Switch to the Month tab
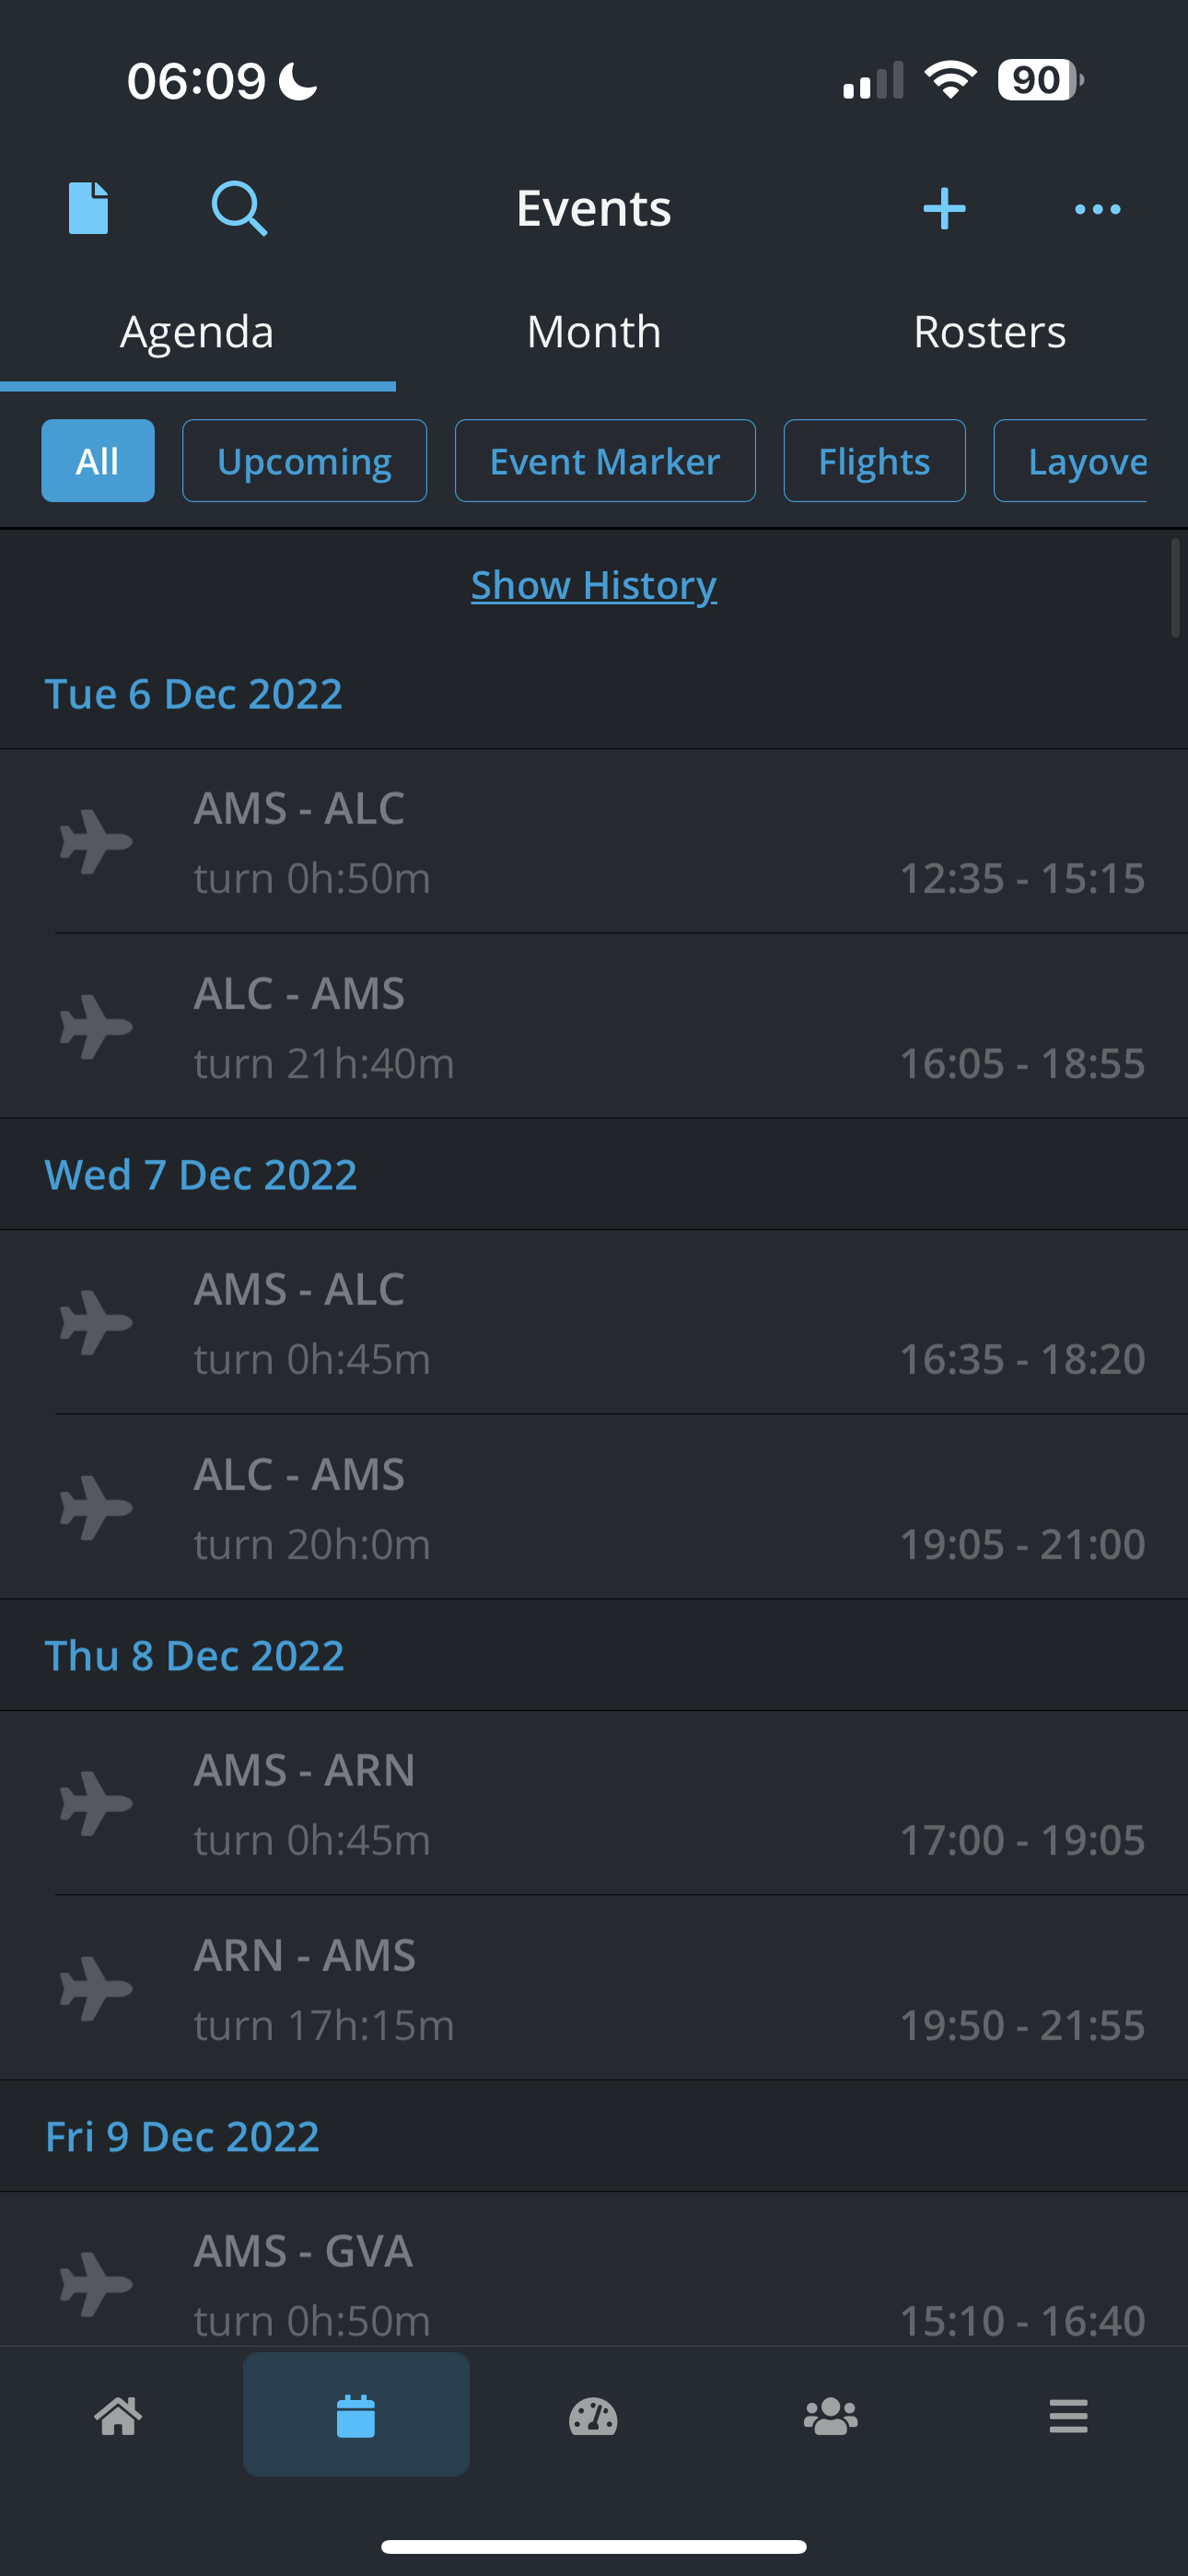Viewport: 1188px width, 2576px height. 594,332
